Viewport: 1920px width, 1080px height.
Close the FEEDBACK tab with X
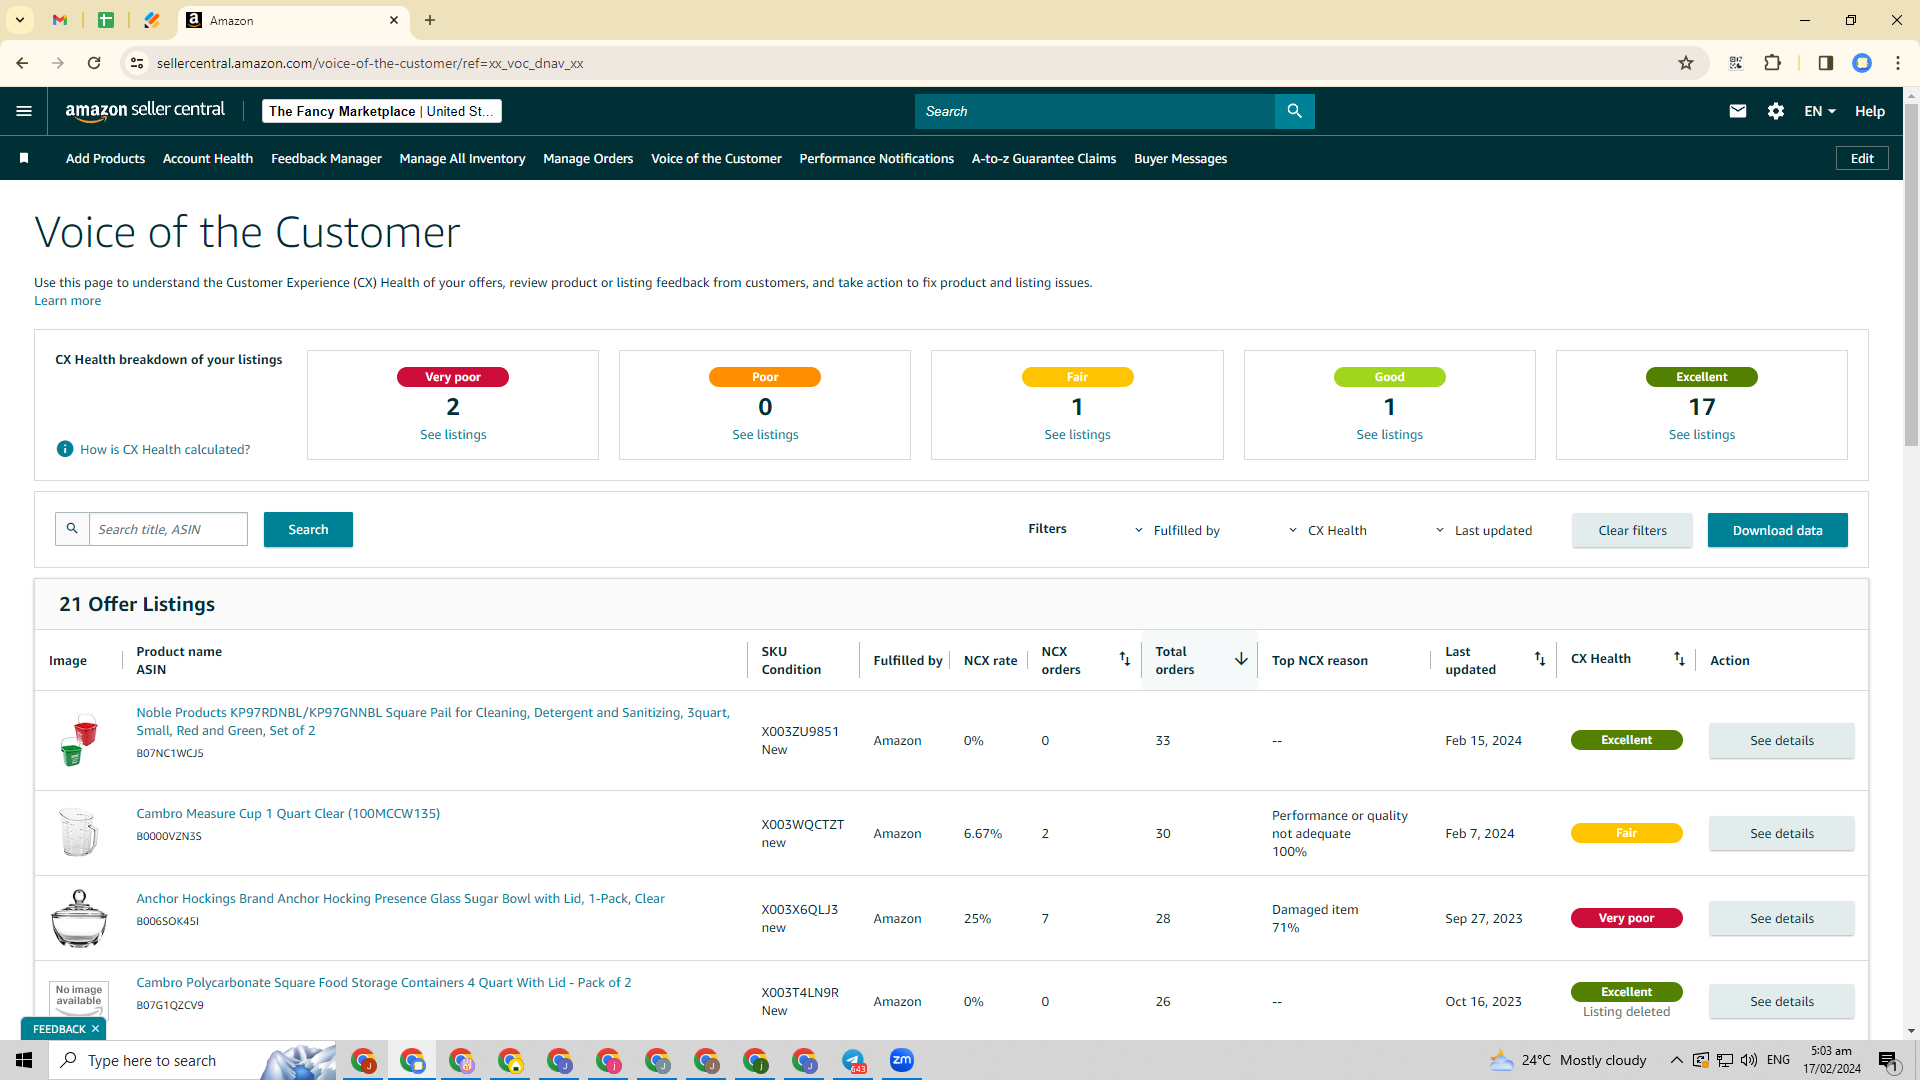tap(95, 1029)
